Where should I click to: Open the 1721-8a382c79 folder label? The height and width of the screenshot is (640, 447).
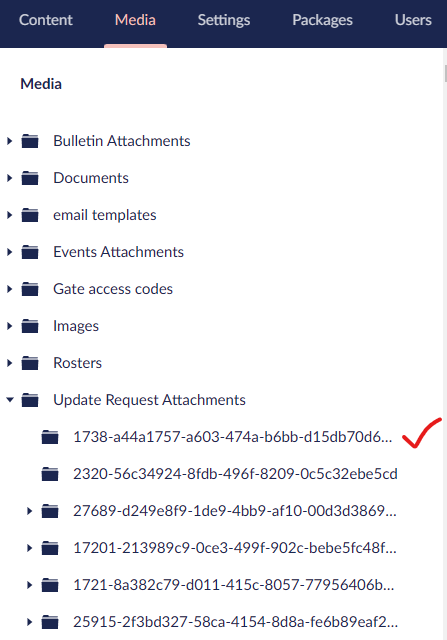pyautogui.click(x=234, y=585)
